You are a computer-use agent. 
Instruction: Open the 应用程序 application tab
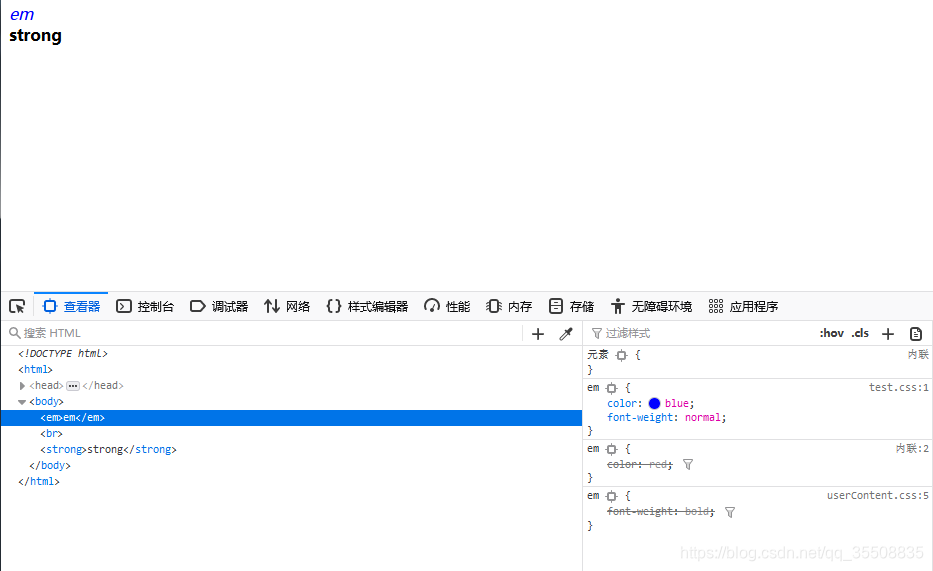click(743, 306)
